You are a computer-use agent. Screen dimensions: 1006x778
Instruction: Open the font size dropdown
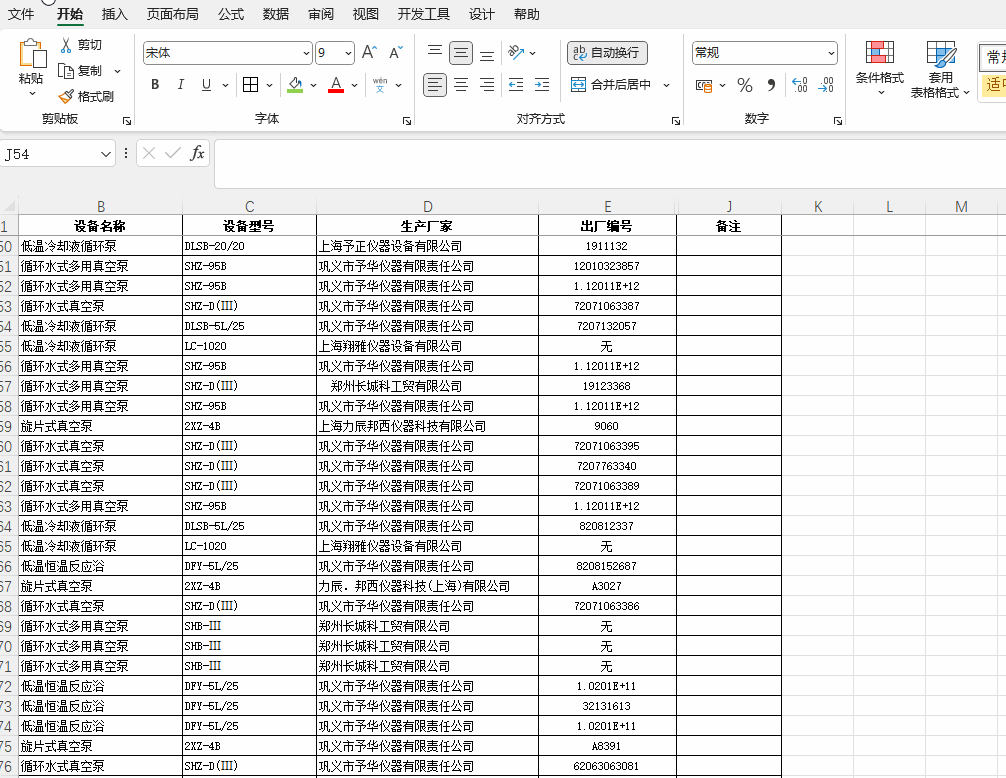pos(348,53)
